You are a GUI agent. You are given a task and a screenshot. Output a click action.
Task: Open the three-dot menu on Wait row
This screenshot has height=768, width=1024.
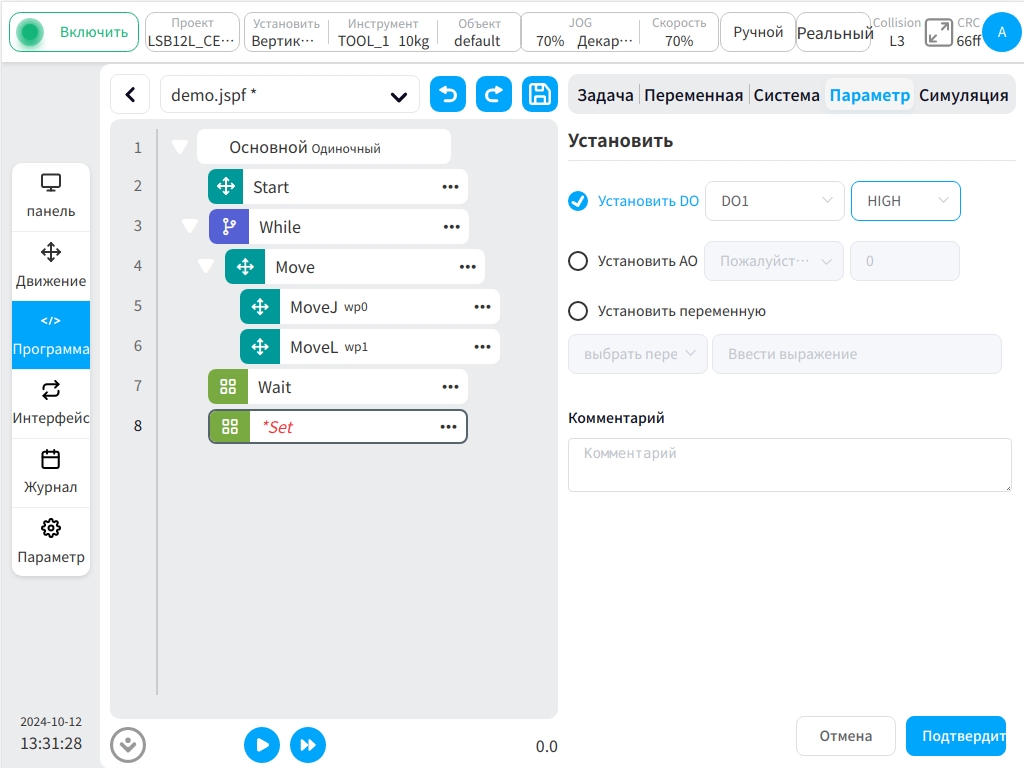pos(450,387)
